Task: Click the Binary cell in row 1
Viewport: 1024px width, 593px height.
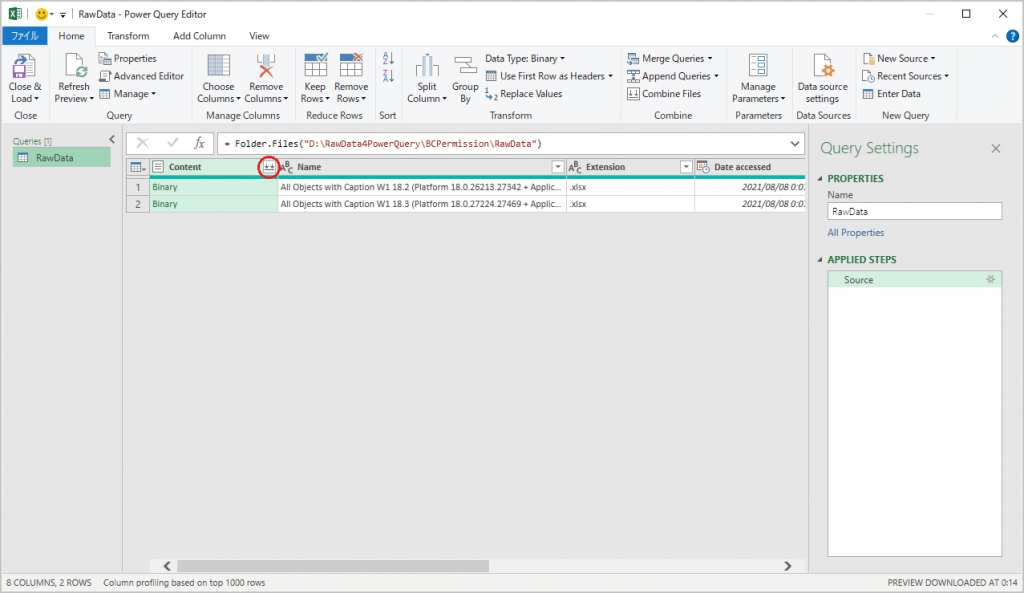Action: pyautogui.click(x=214, y=187)
